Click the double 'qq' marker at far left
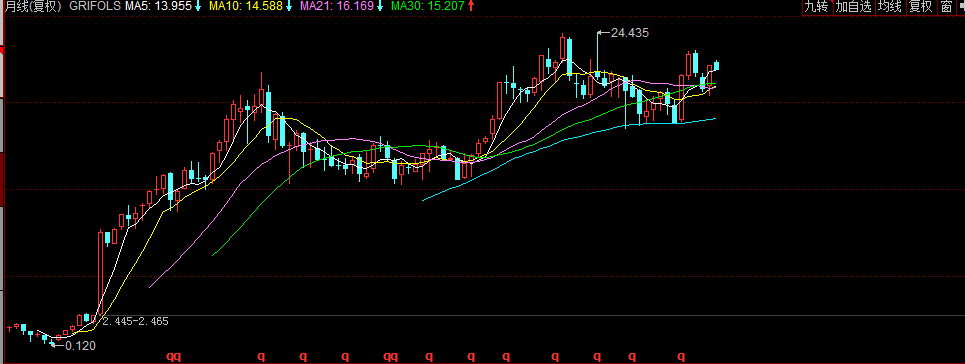Screen dimensions: 965x364 click(175, 356)
